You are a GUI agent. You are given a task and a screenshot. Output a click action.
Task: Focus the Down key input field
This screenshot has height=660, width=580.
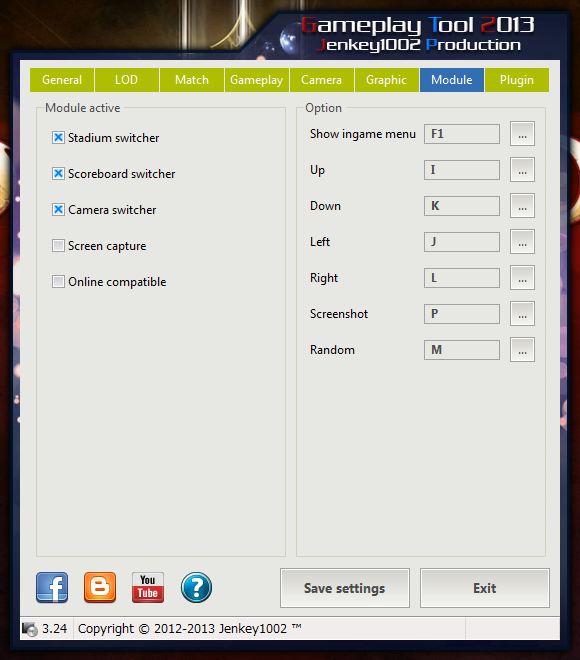tap(462, 206)
